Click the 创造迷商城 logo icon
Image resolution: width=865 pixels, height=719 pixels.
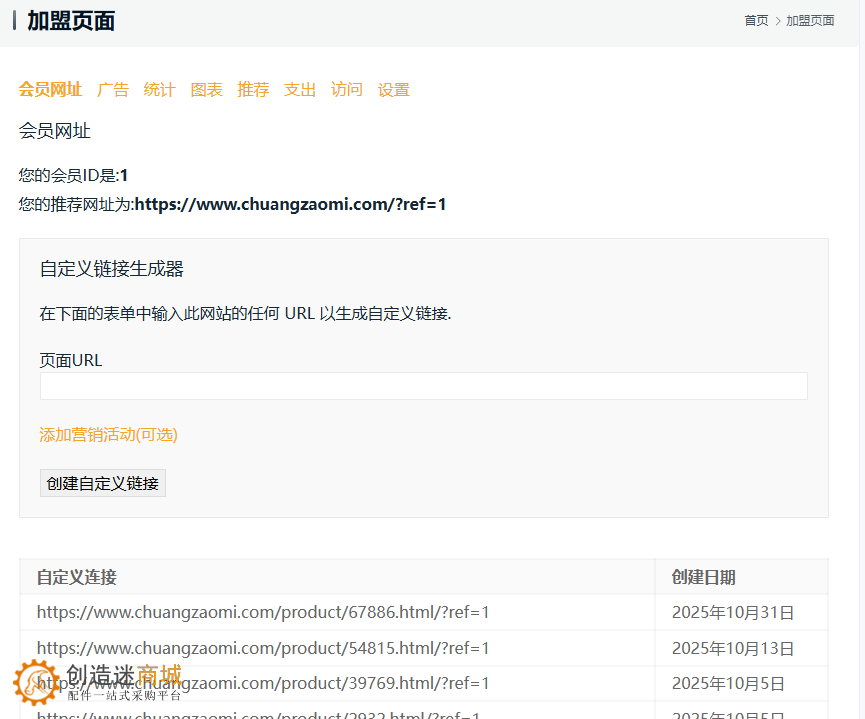pyautogui.click(x=37, y=681)
